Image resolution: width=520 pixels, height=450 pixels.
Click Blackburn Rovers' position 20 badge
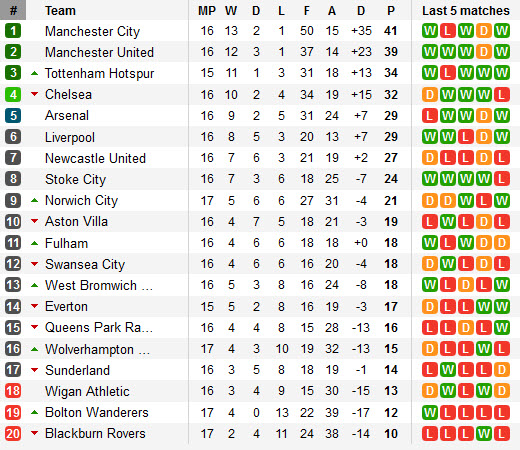click(x=13, y=433)
